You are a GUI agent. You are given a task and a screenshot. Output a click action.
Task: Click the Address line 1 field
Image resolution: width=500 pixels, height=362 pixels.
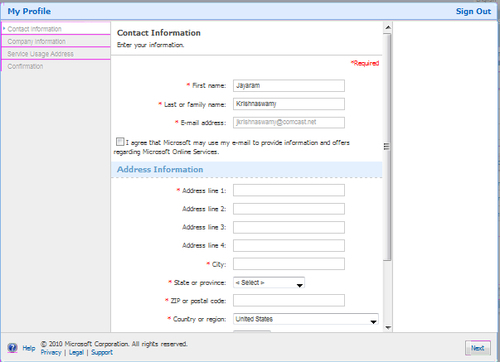pyautogui.click(x=289, y=190)
